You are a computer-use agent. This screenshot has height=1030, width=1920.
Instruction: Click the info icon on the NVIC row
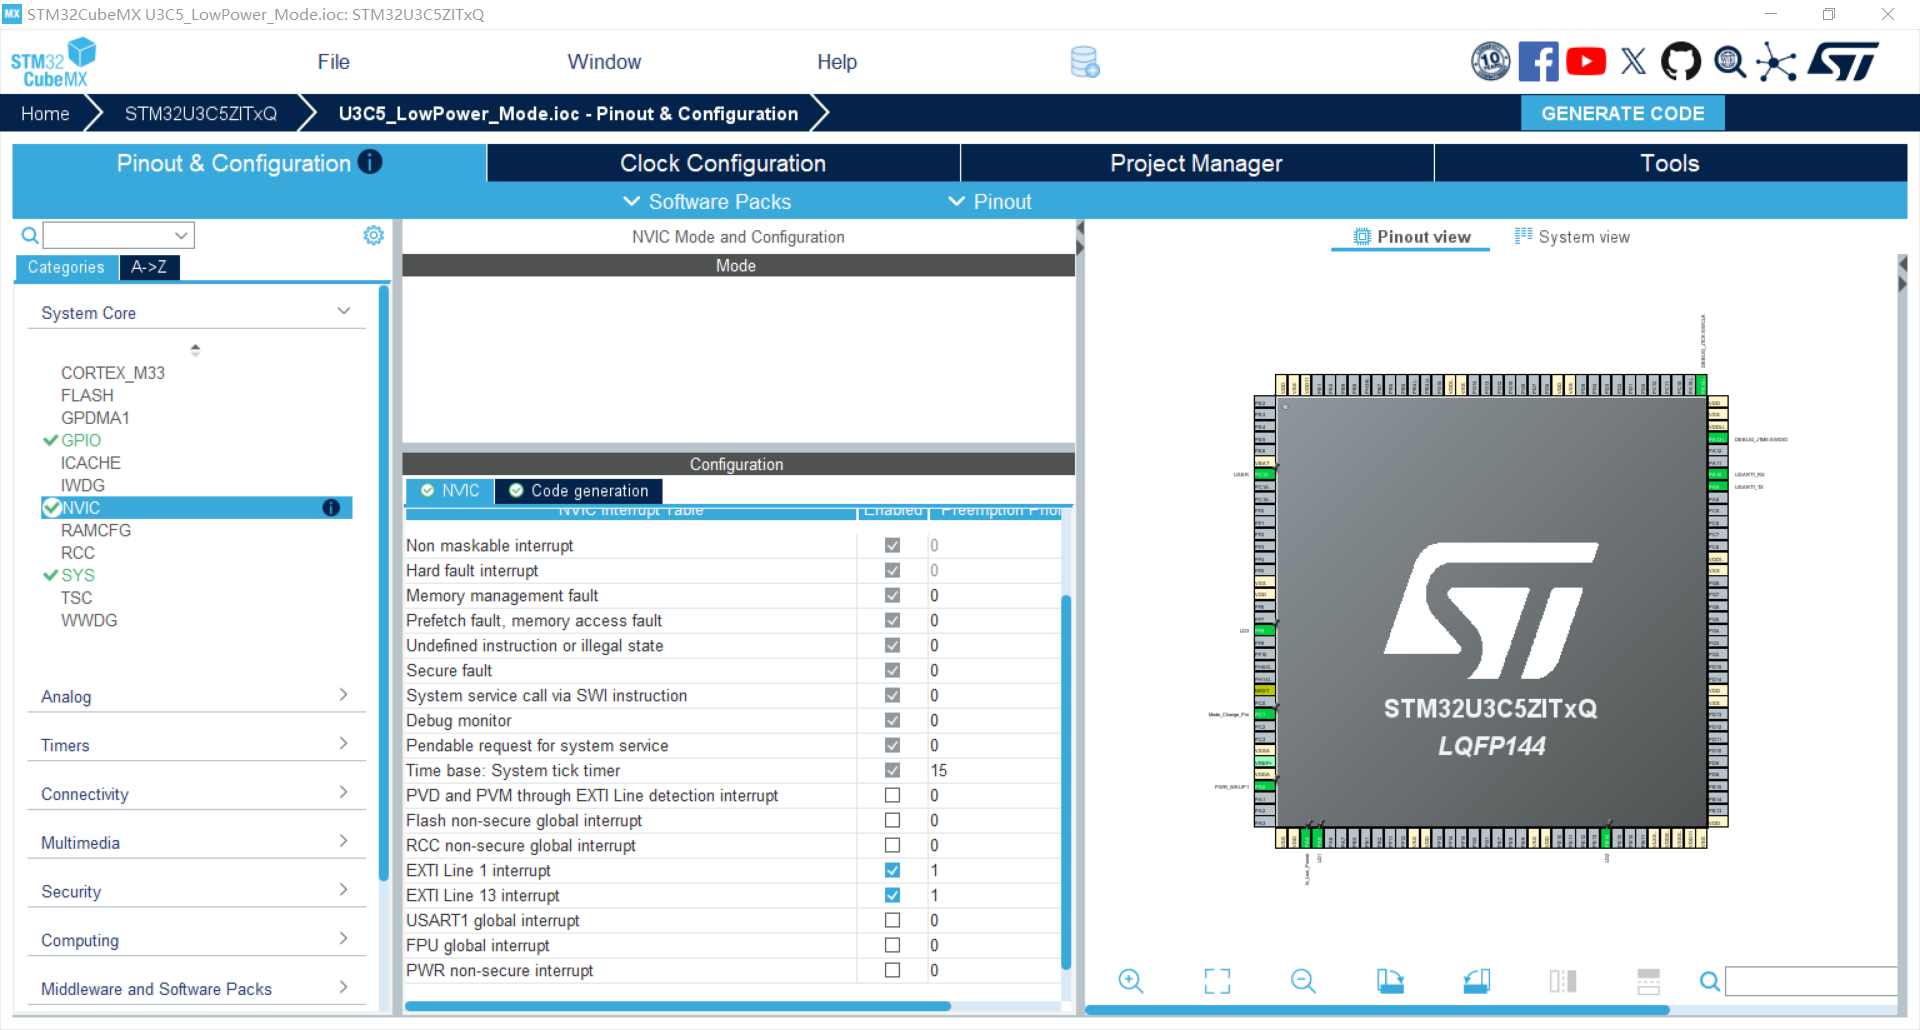[x=331, y=508]
